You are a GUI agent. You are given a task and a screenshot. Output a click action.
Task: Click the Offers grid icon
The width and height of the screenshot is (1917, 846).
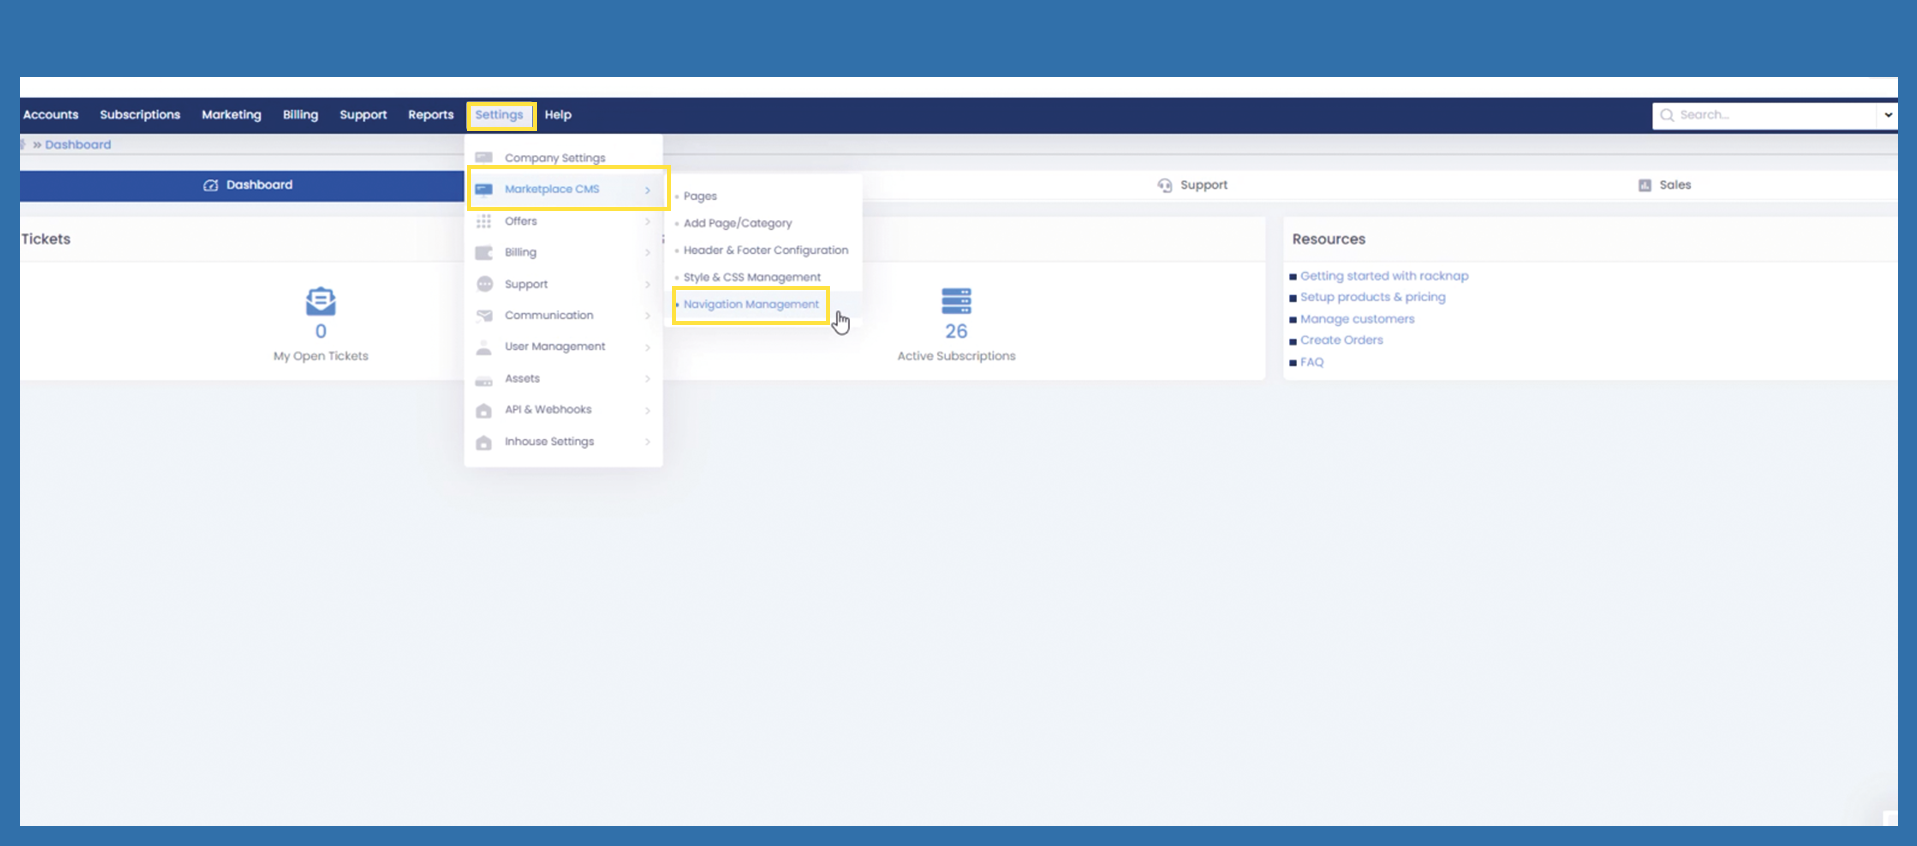point(484,221)
